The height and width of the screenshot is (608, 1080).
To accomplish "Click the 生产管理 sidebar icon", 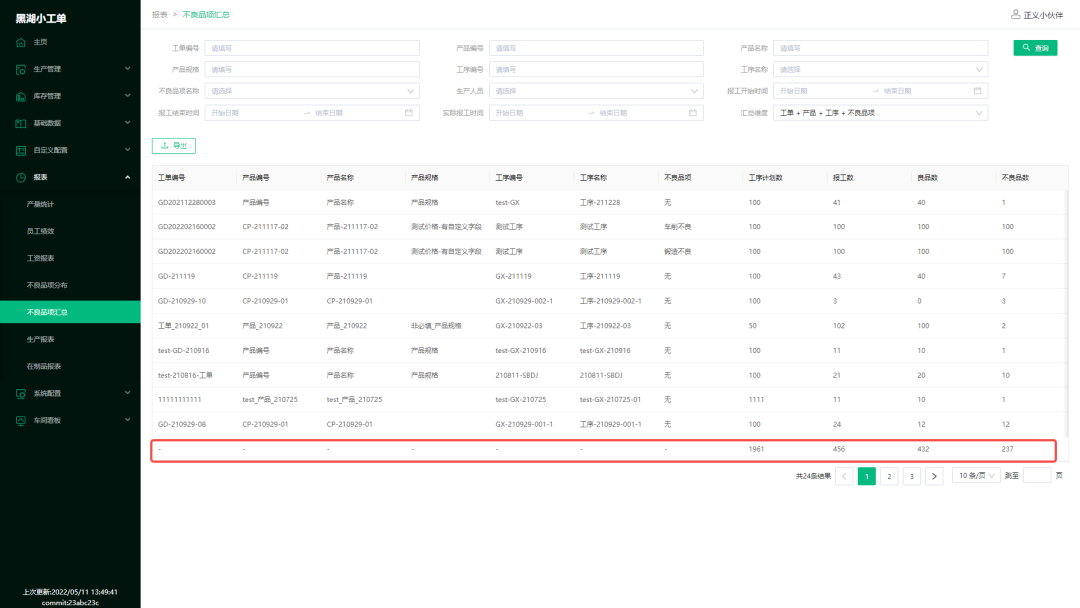I will (x=21, y=69).
